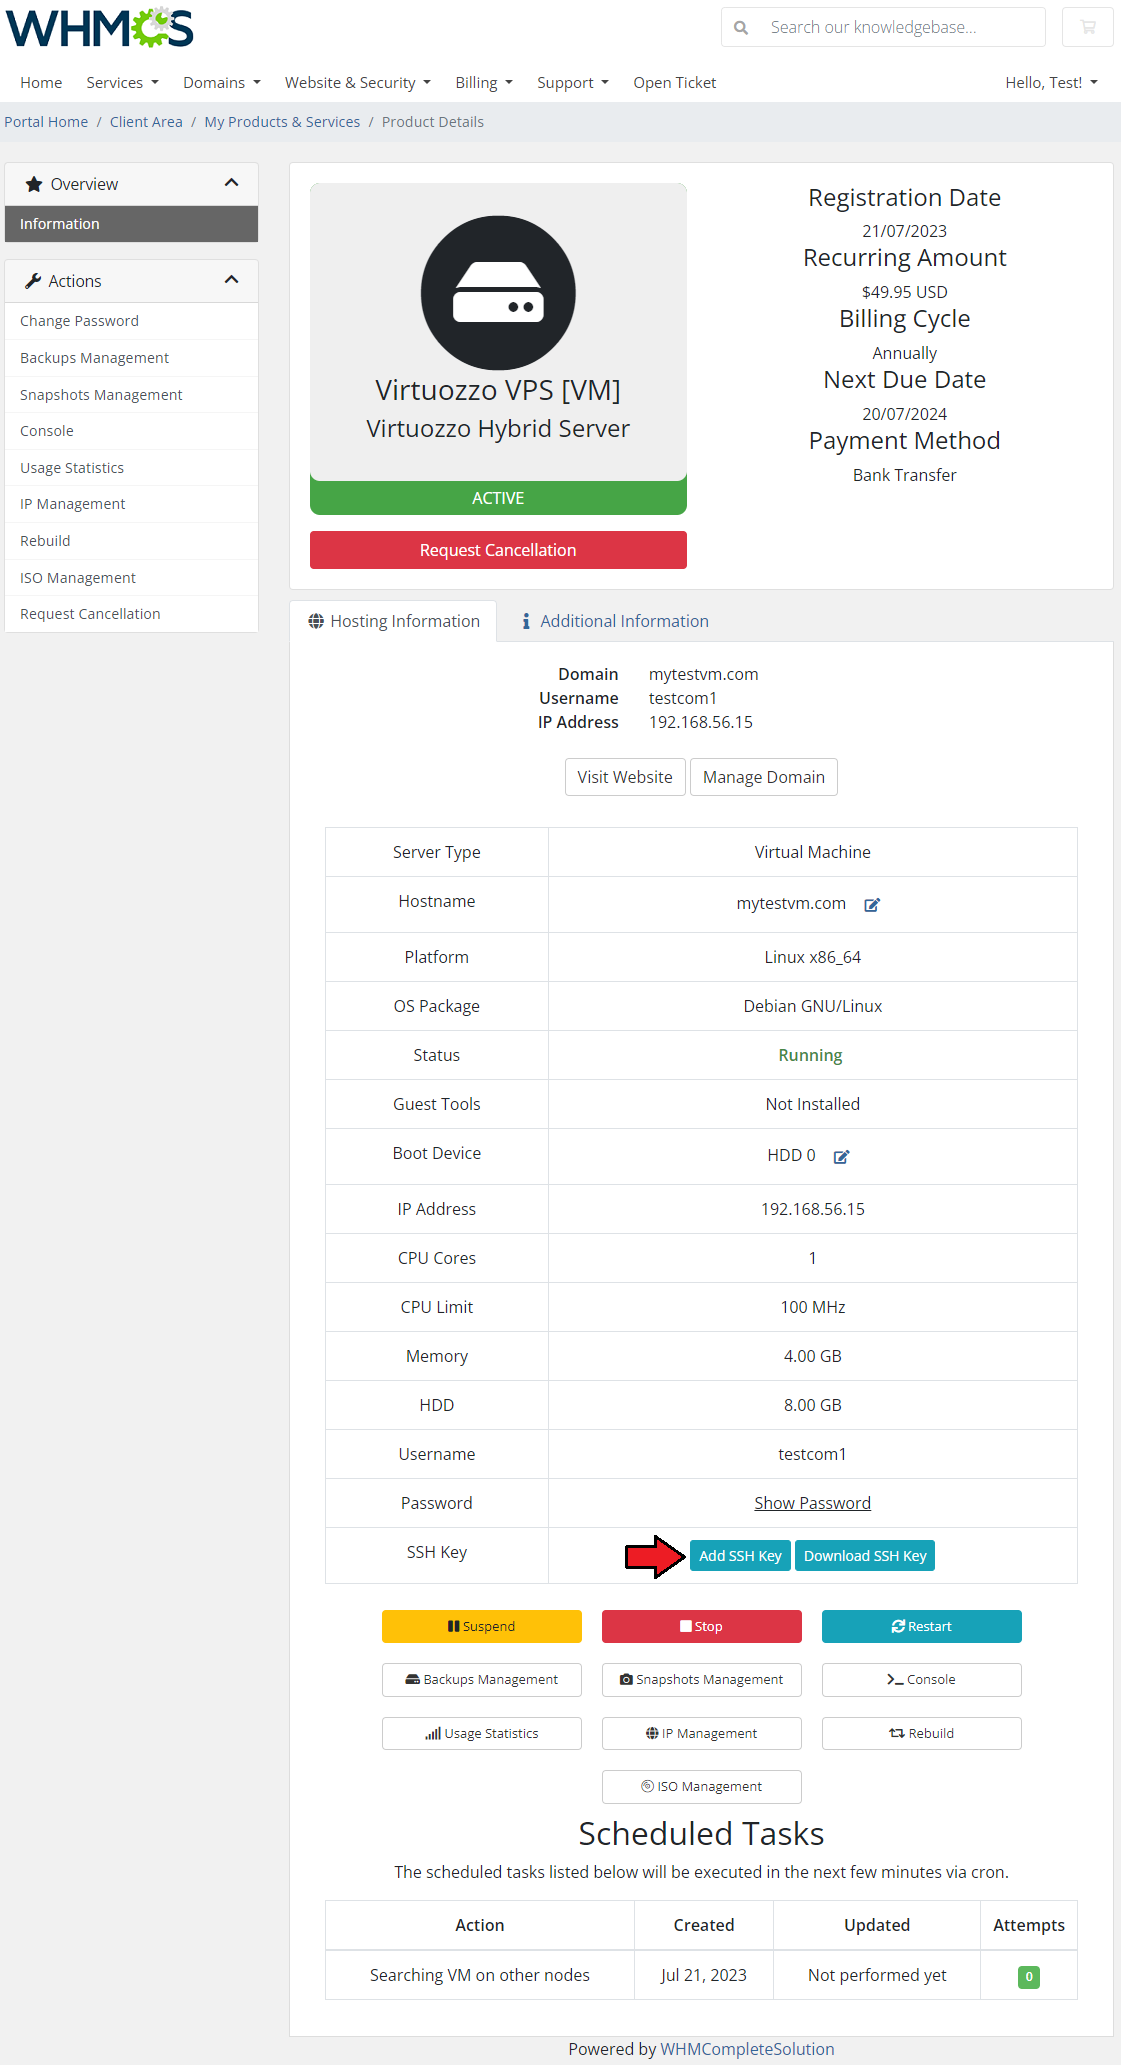Click Rebuild tile button

[922, 1733]
